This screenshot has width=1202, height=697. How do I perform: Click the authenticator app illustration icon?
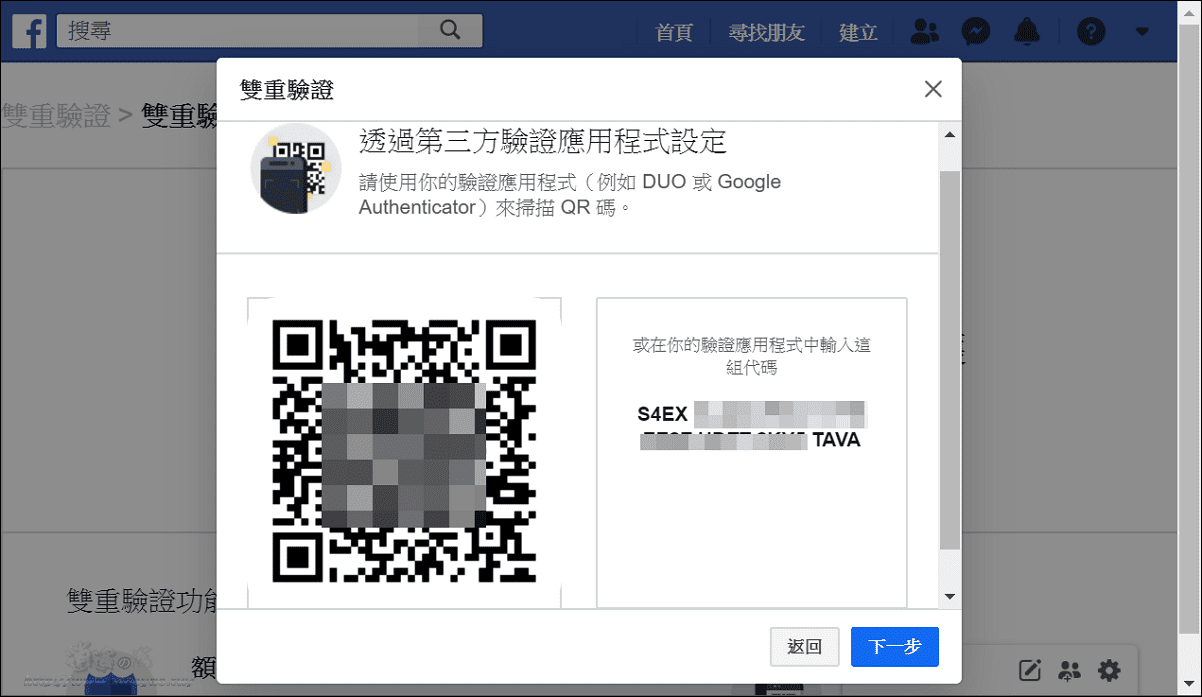click(296, 169)
